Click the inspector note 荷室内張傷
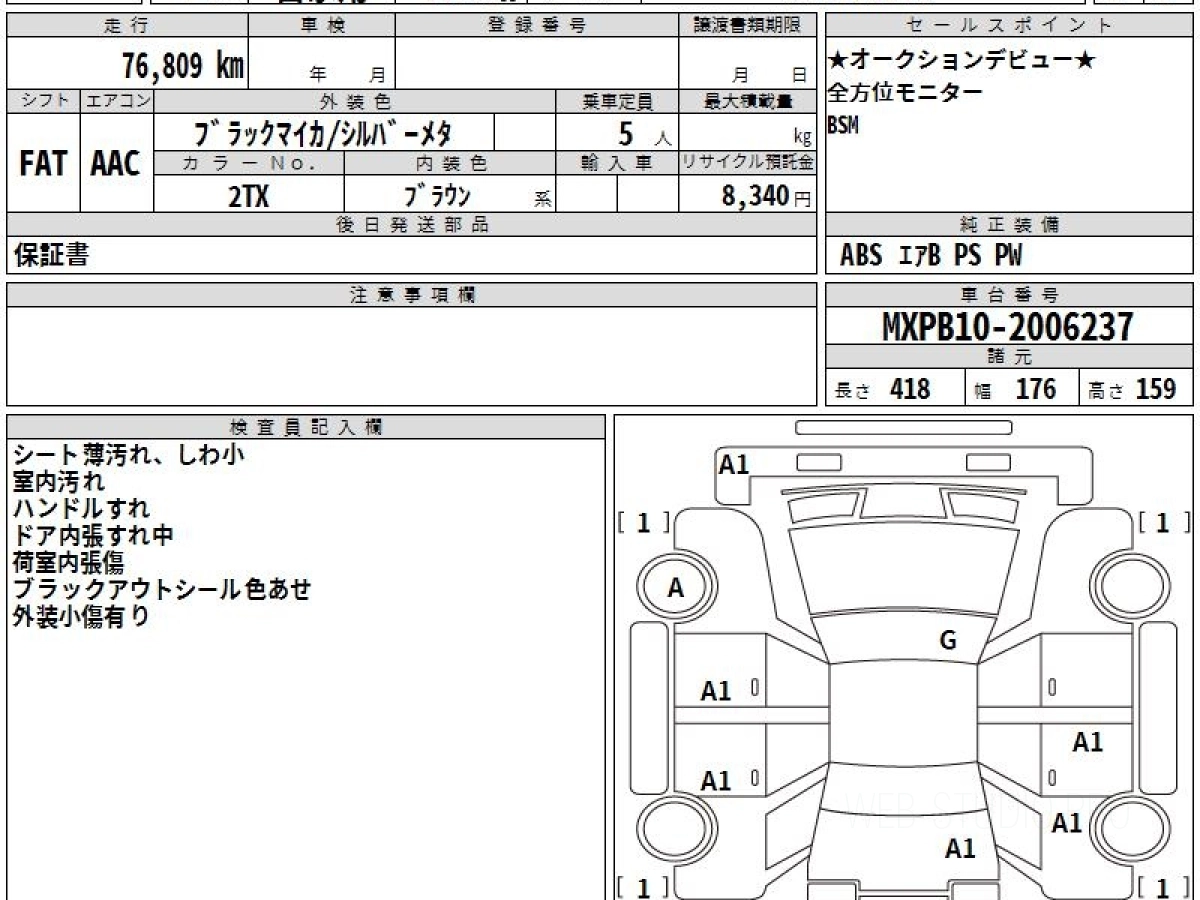Image resolution: width=1200 pixels, height=900 pixels. coord(68,562)
